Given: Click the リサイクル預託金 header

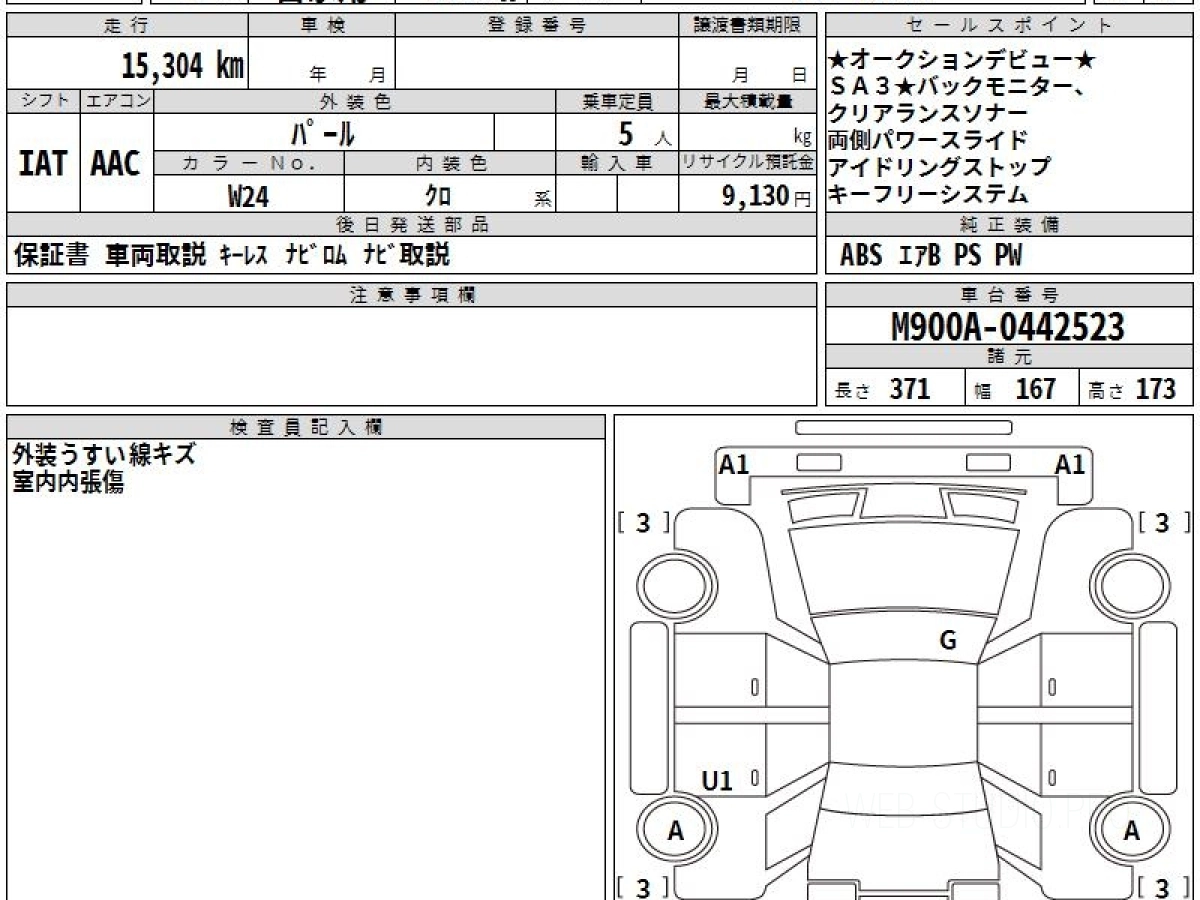Looking at the screenshot, I should click(747, 163).
